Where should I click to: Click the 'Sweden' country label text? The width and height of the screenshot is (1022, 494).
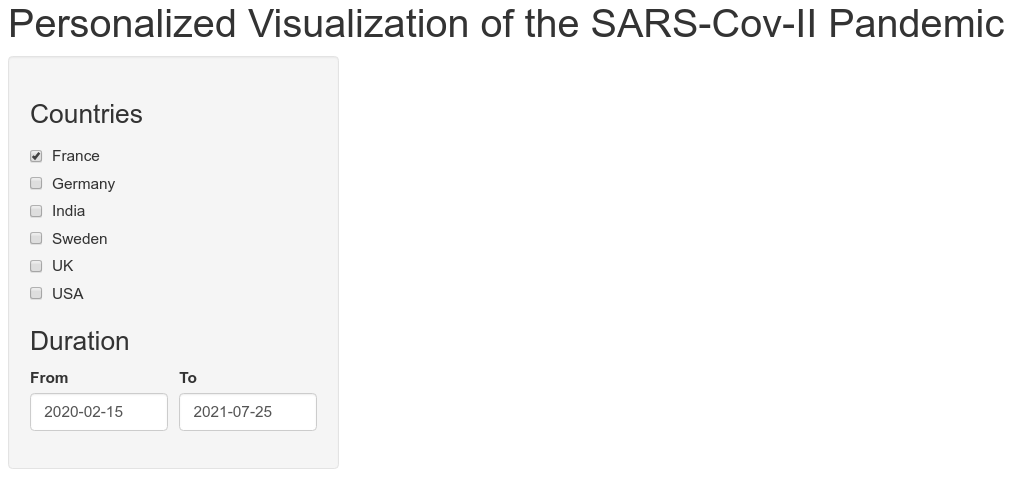tap(79, 239)
